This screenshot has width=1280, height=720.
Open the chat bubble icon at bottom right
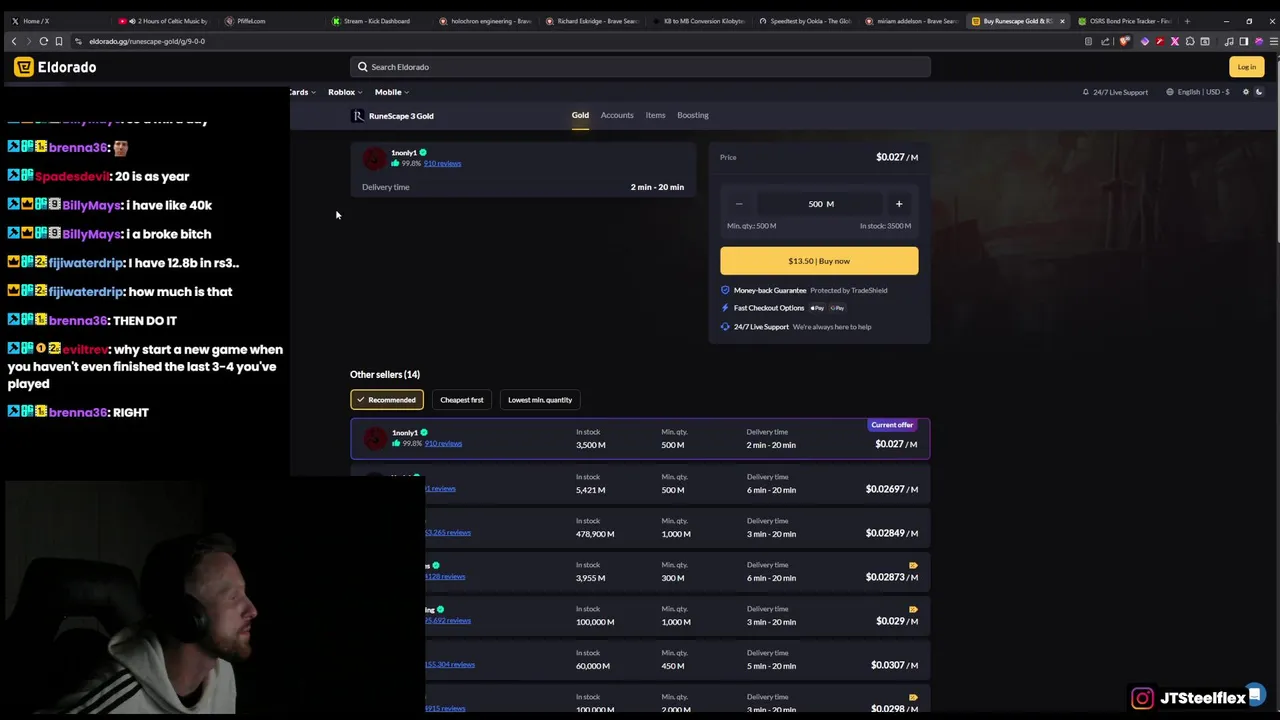1254,694
